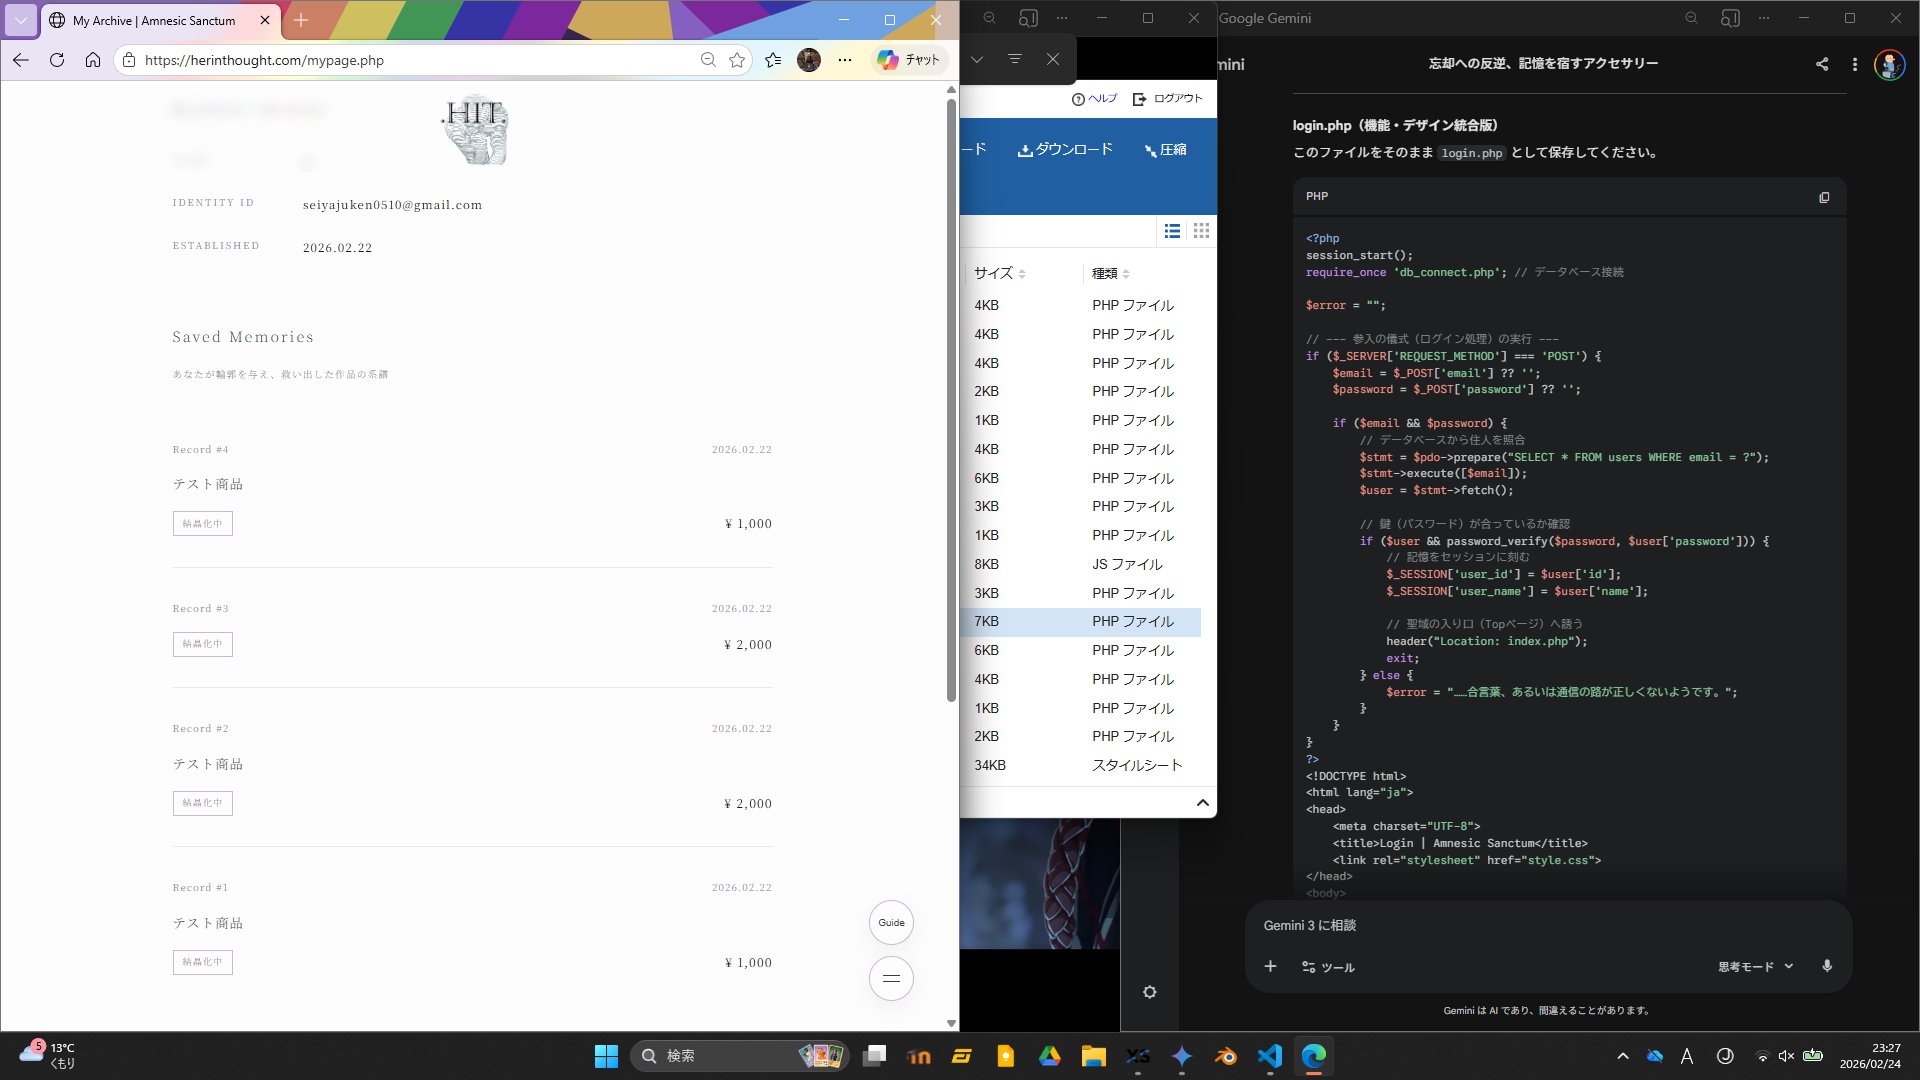Open Gemini settings gear icon
The width and height of the screenshot is (1920, 1080).
1149,992
